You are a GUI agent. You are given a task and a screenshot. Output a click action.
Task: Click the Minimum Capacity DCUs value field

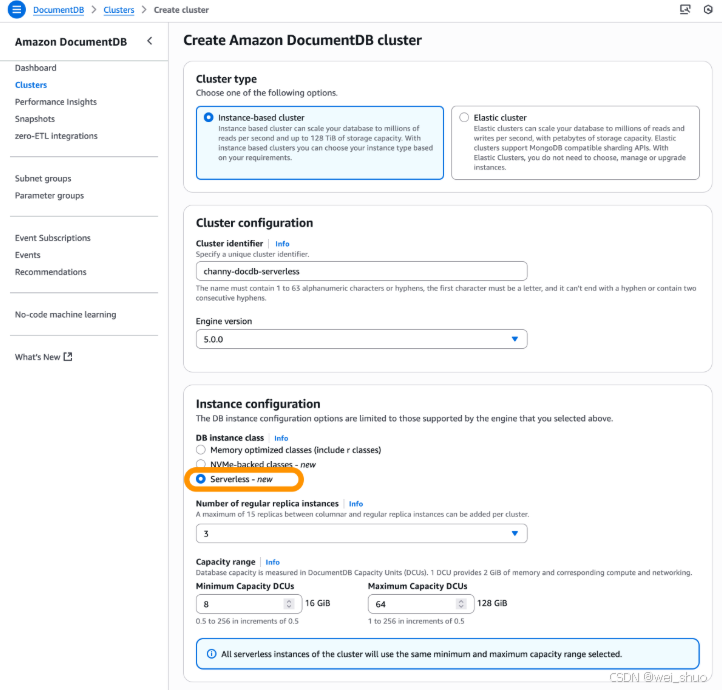249,604
